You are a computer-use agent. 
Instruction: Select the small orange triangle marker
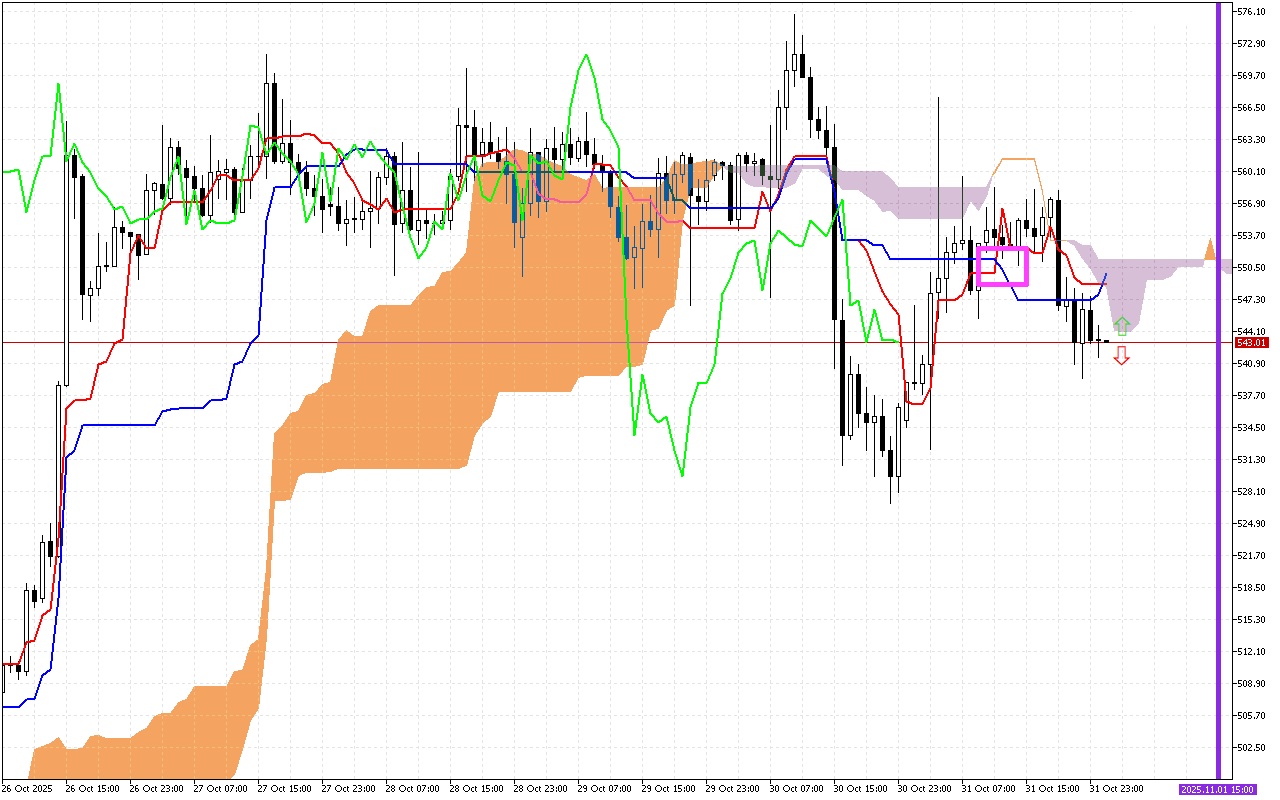(1209, 249)
